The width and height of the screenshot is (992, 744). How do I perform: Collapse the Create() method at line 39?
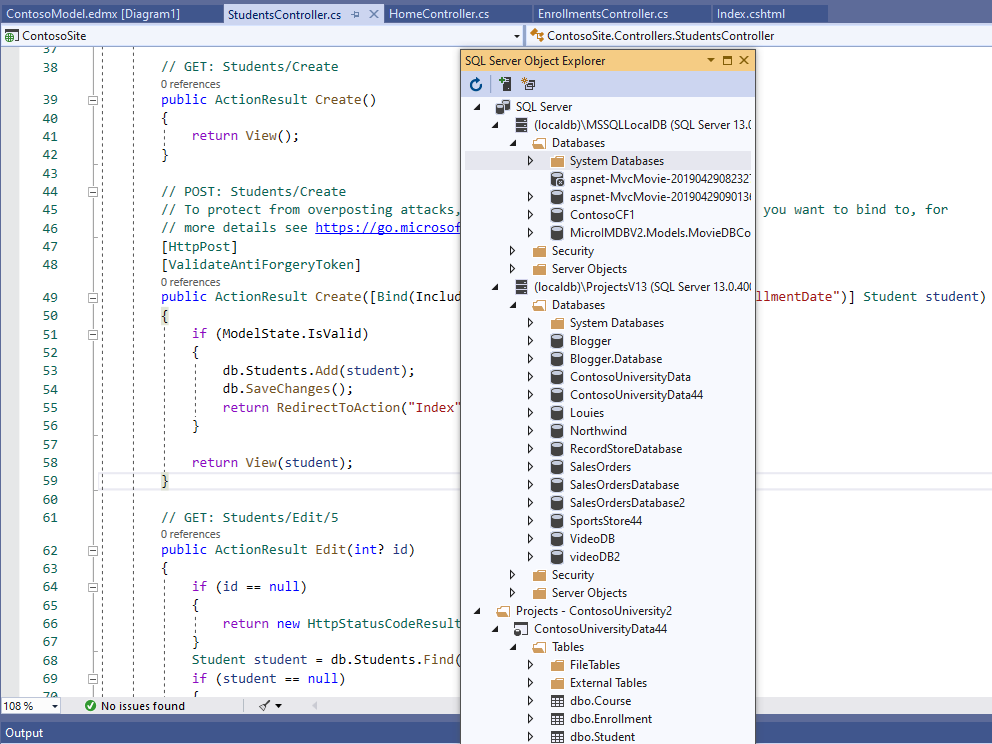coord(93,100)
